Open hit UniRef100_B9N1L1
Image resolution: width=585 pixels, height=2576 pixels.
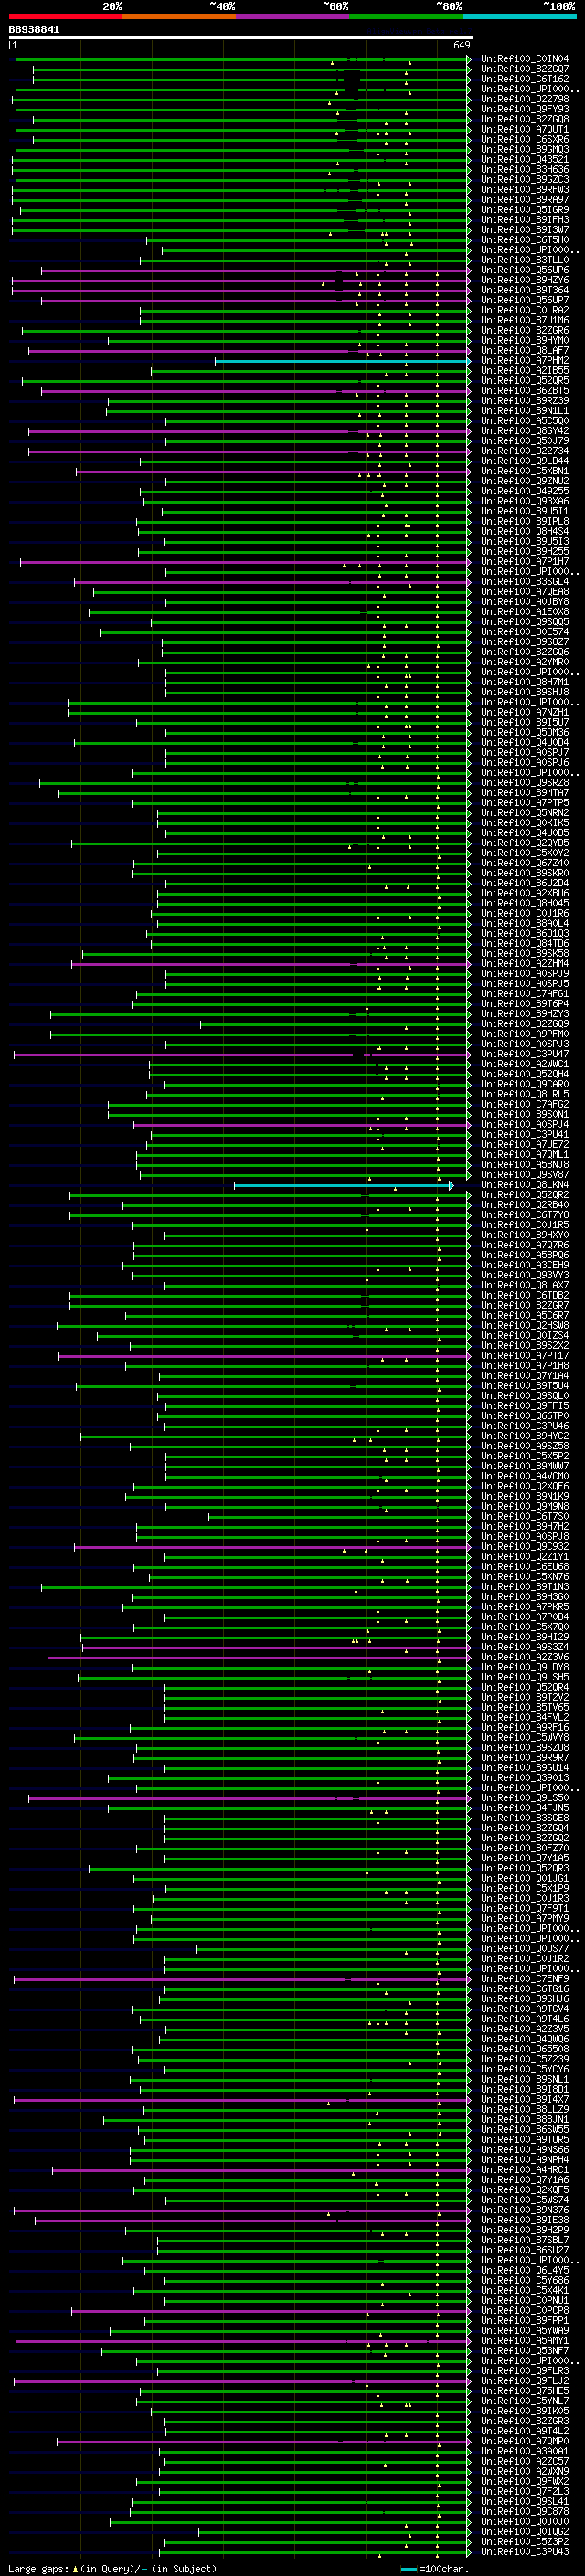[525, 411]
